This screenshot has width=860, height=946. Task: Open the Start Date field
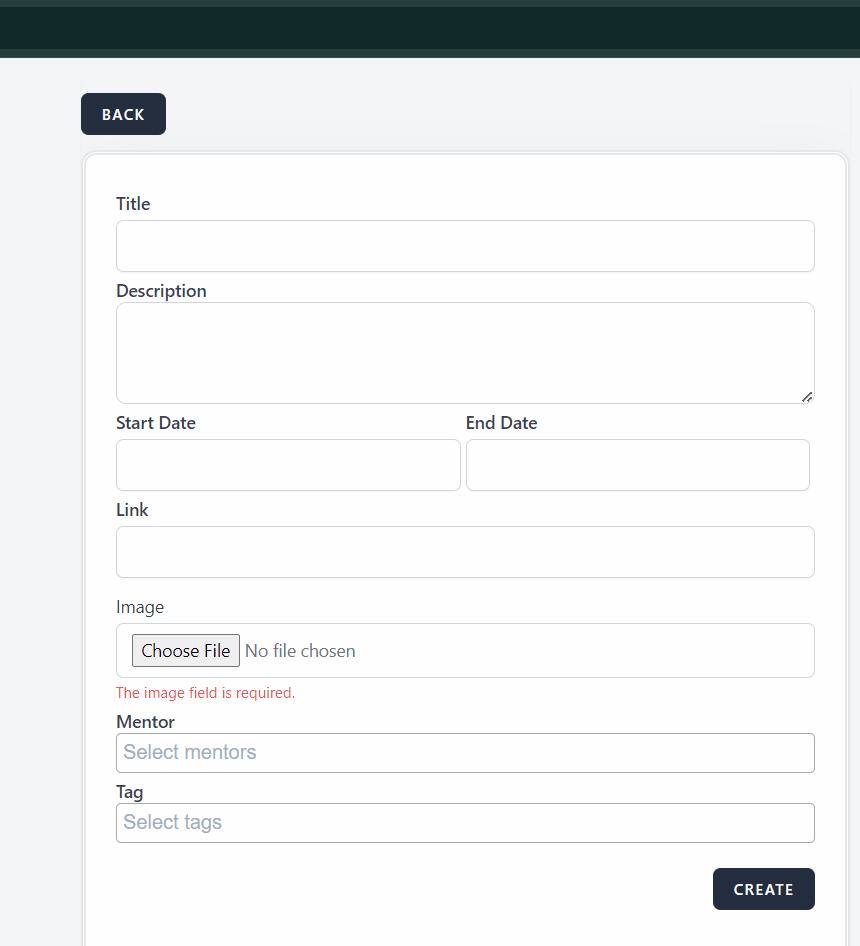(x=288, y=465)
